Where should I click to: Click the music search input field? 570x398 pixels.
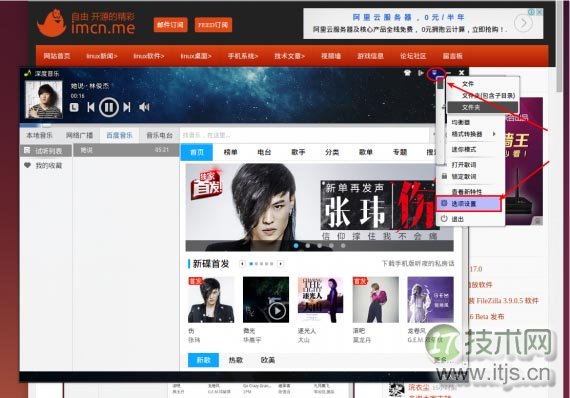click(x=305, y=135)
